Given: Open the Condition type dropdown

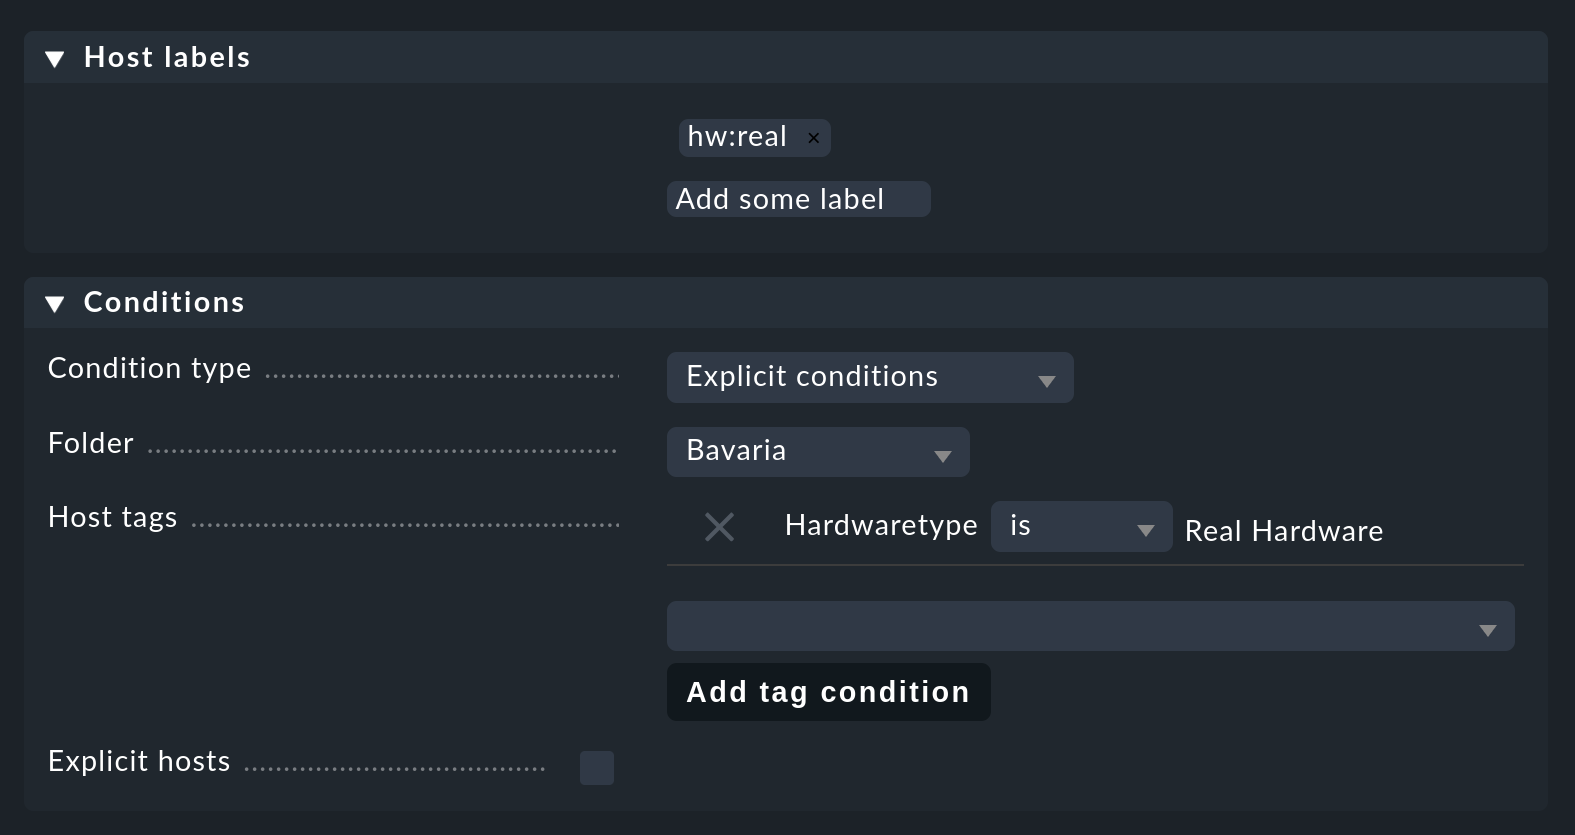Looking at the screenshot, I should tap(869, 377).
